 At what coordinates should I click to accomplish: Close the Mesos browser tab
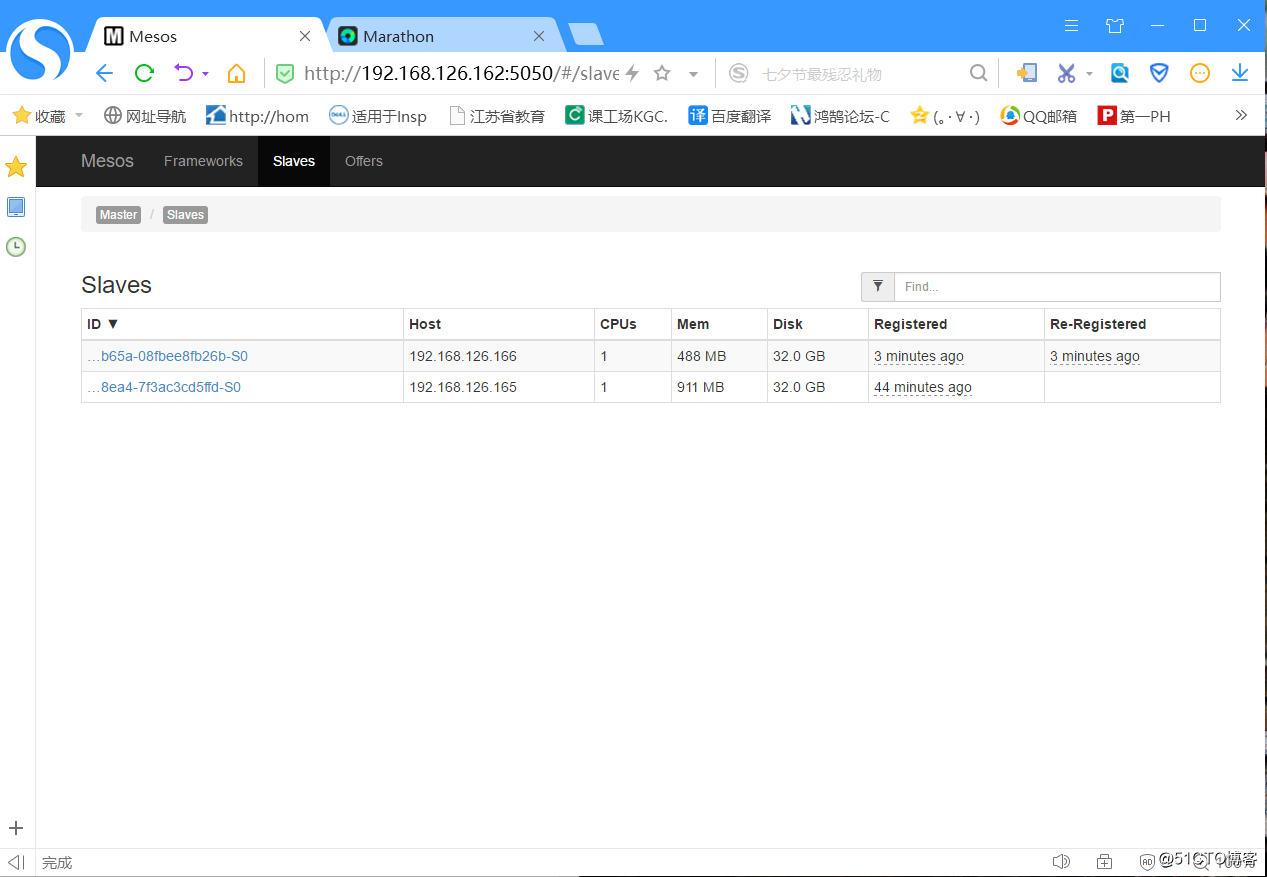click(305, 36)
